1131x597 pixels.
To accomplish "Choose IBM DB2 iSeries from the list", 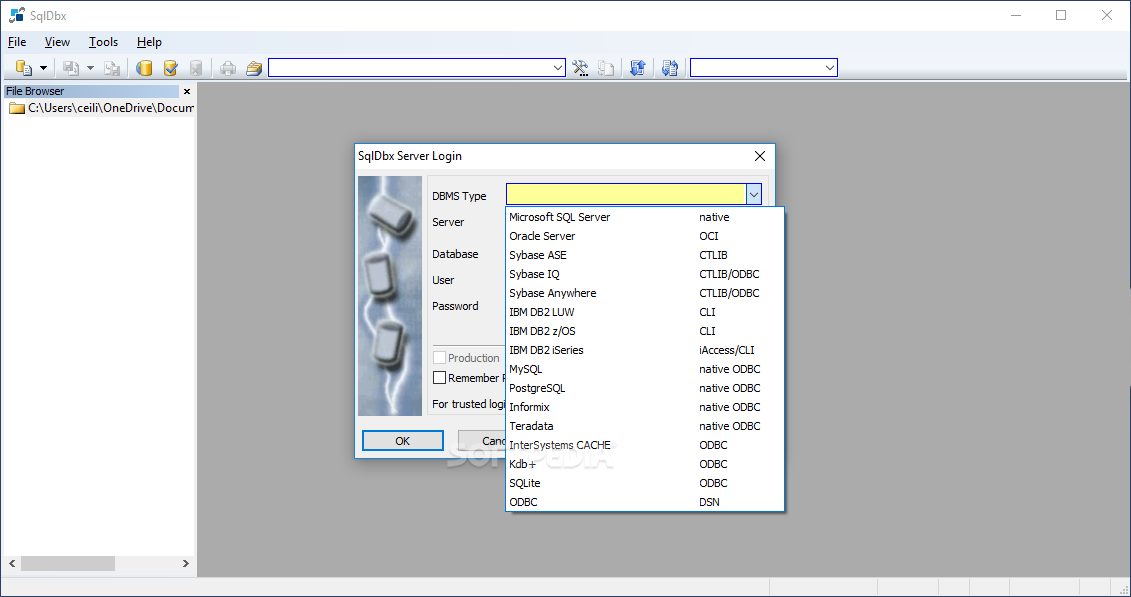I will (645, 350).
